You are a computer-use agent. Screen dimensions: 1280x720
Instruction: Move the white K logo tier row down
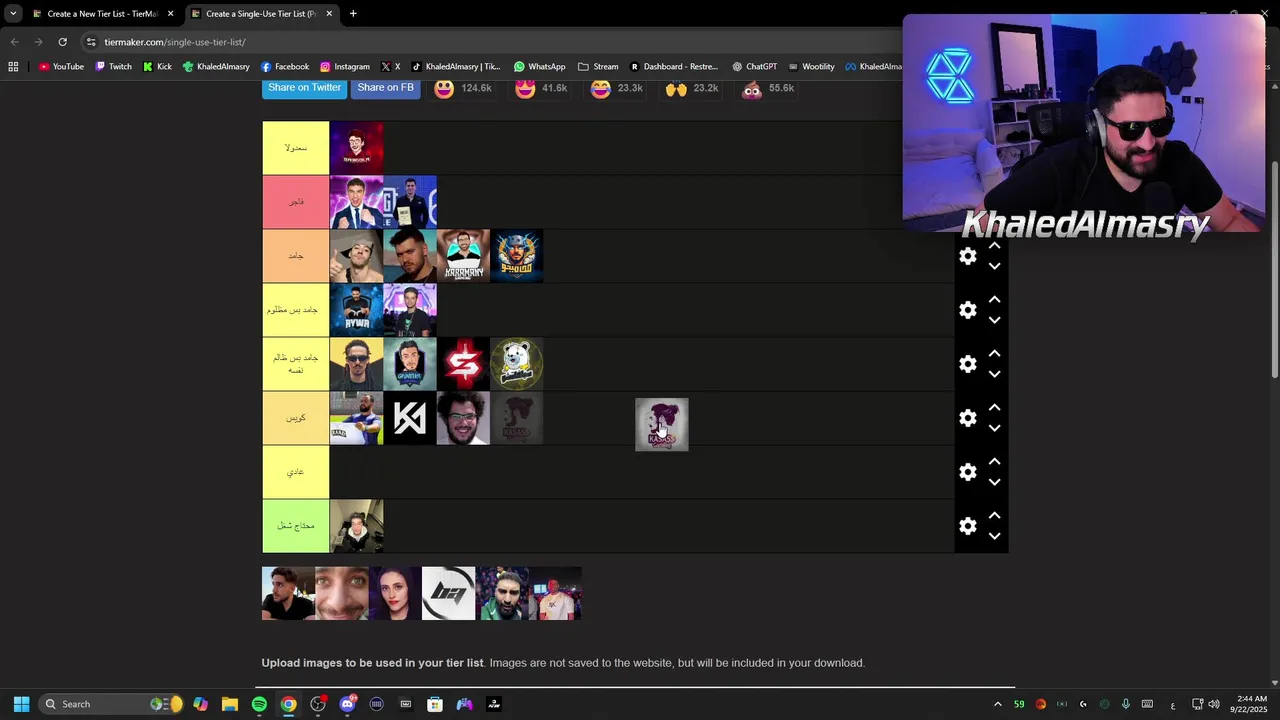[994, 428]
